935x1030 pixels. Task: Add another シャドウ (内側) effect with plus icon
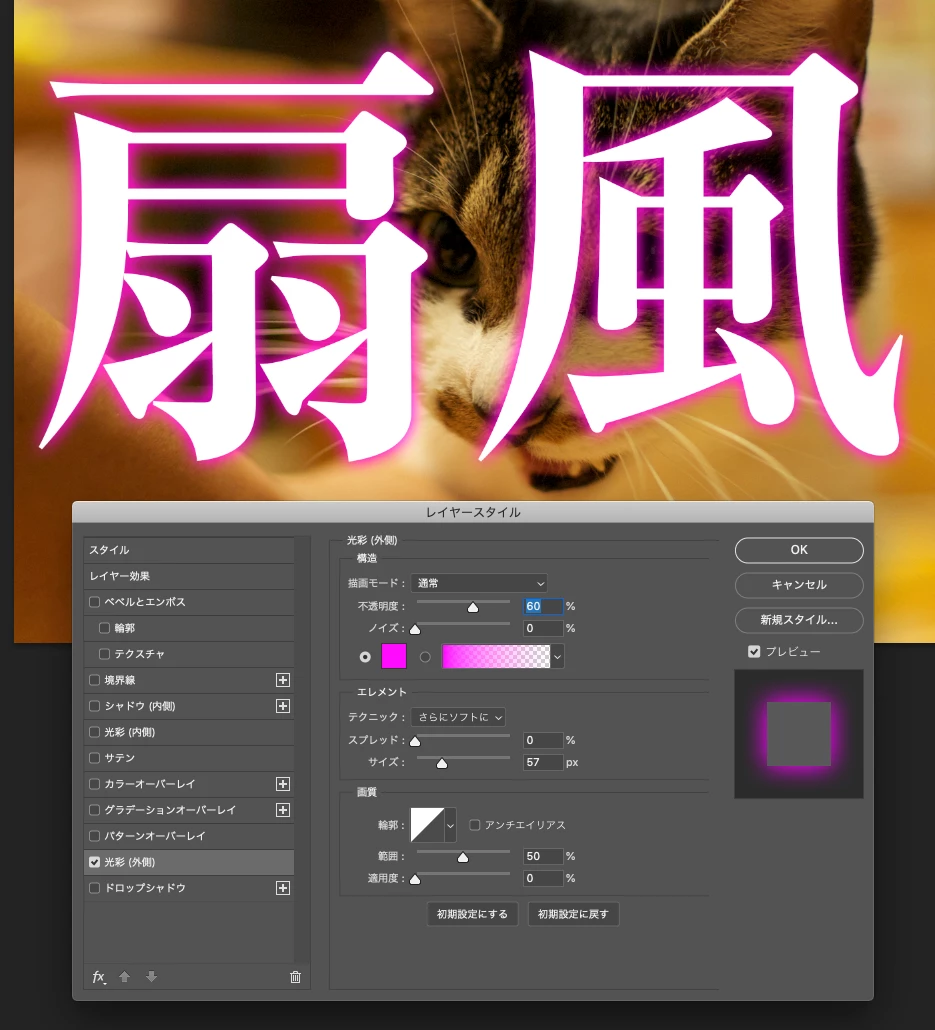click(x=283, y=706)
